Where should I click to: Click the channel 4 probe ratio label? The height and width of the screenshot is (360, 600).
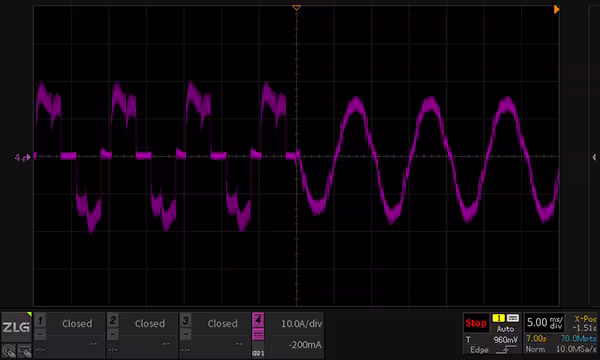click(258, 353)
